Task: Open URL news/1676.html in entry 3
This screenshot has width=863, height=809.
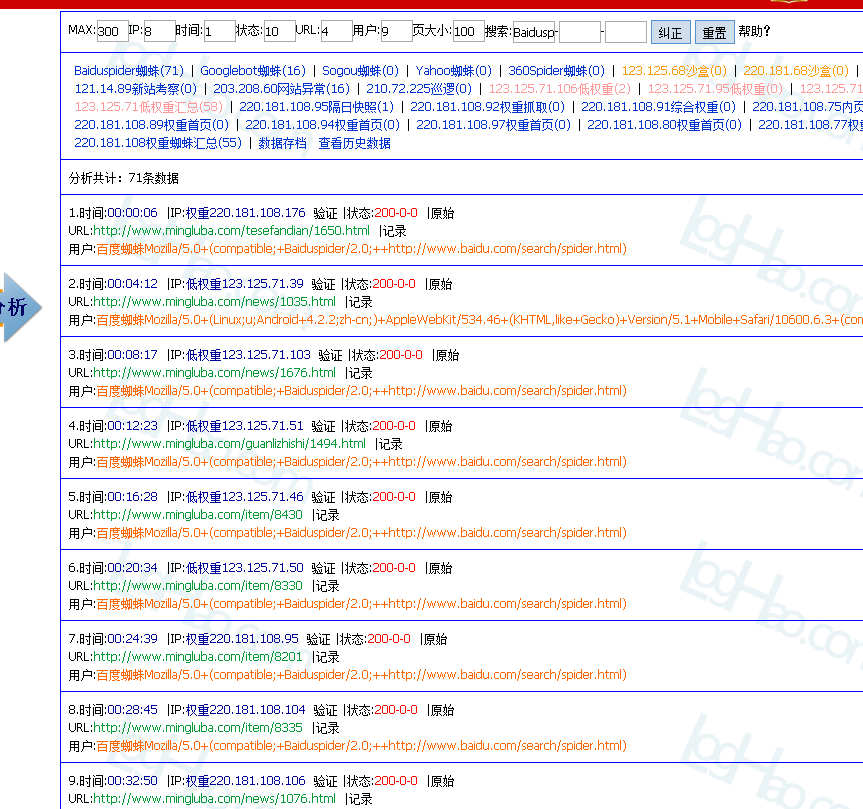Action: coord(215,373)
